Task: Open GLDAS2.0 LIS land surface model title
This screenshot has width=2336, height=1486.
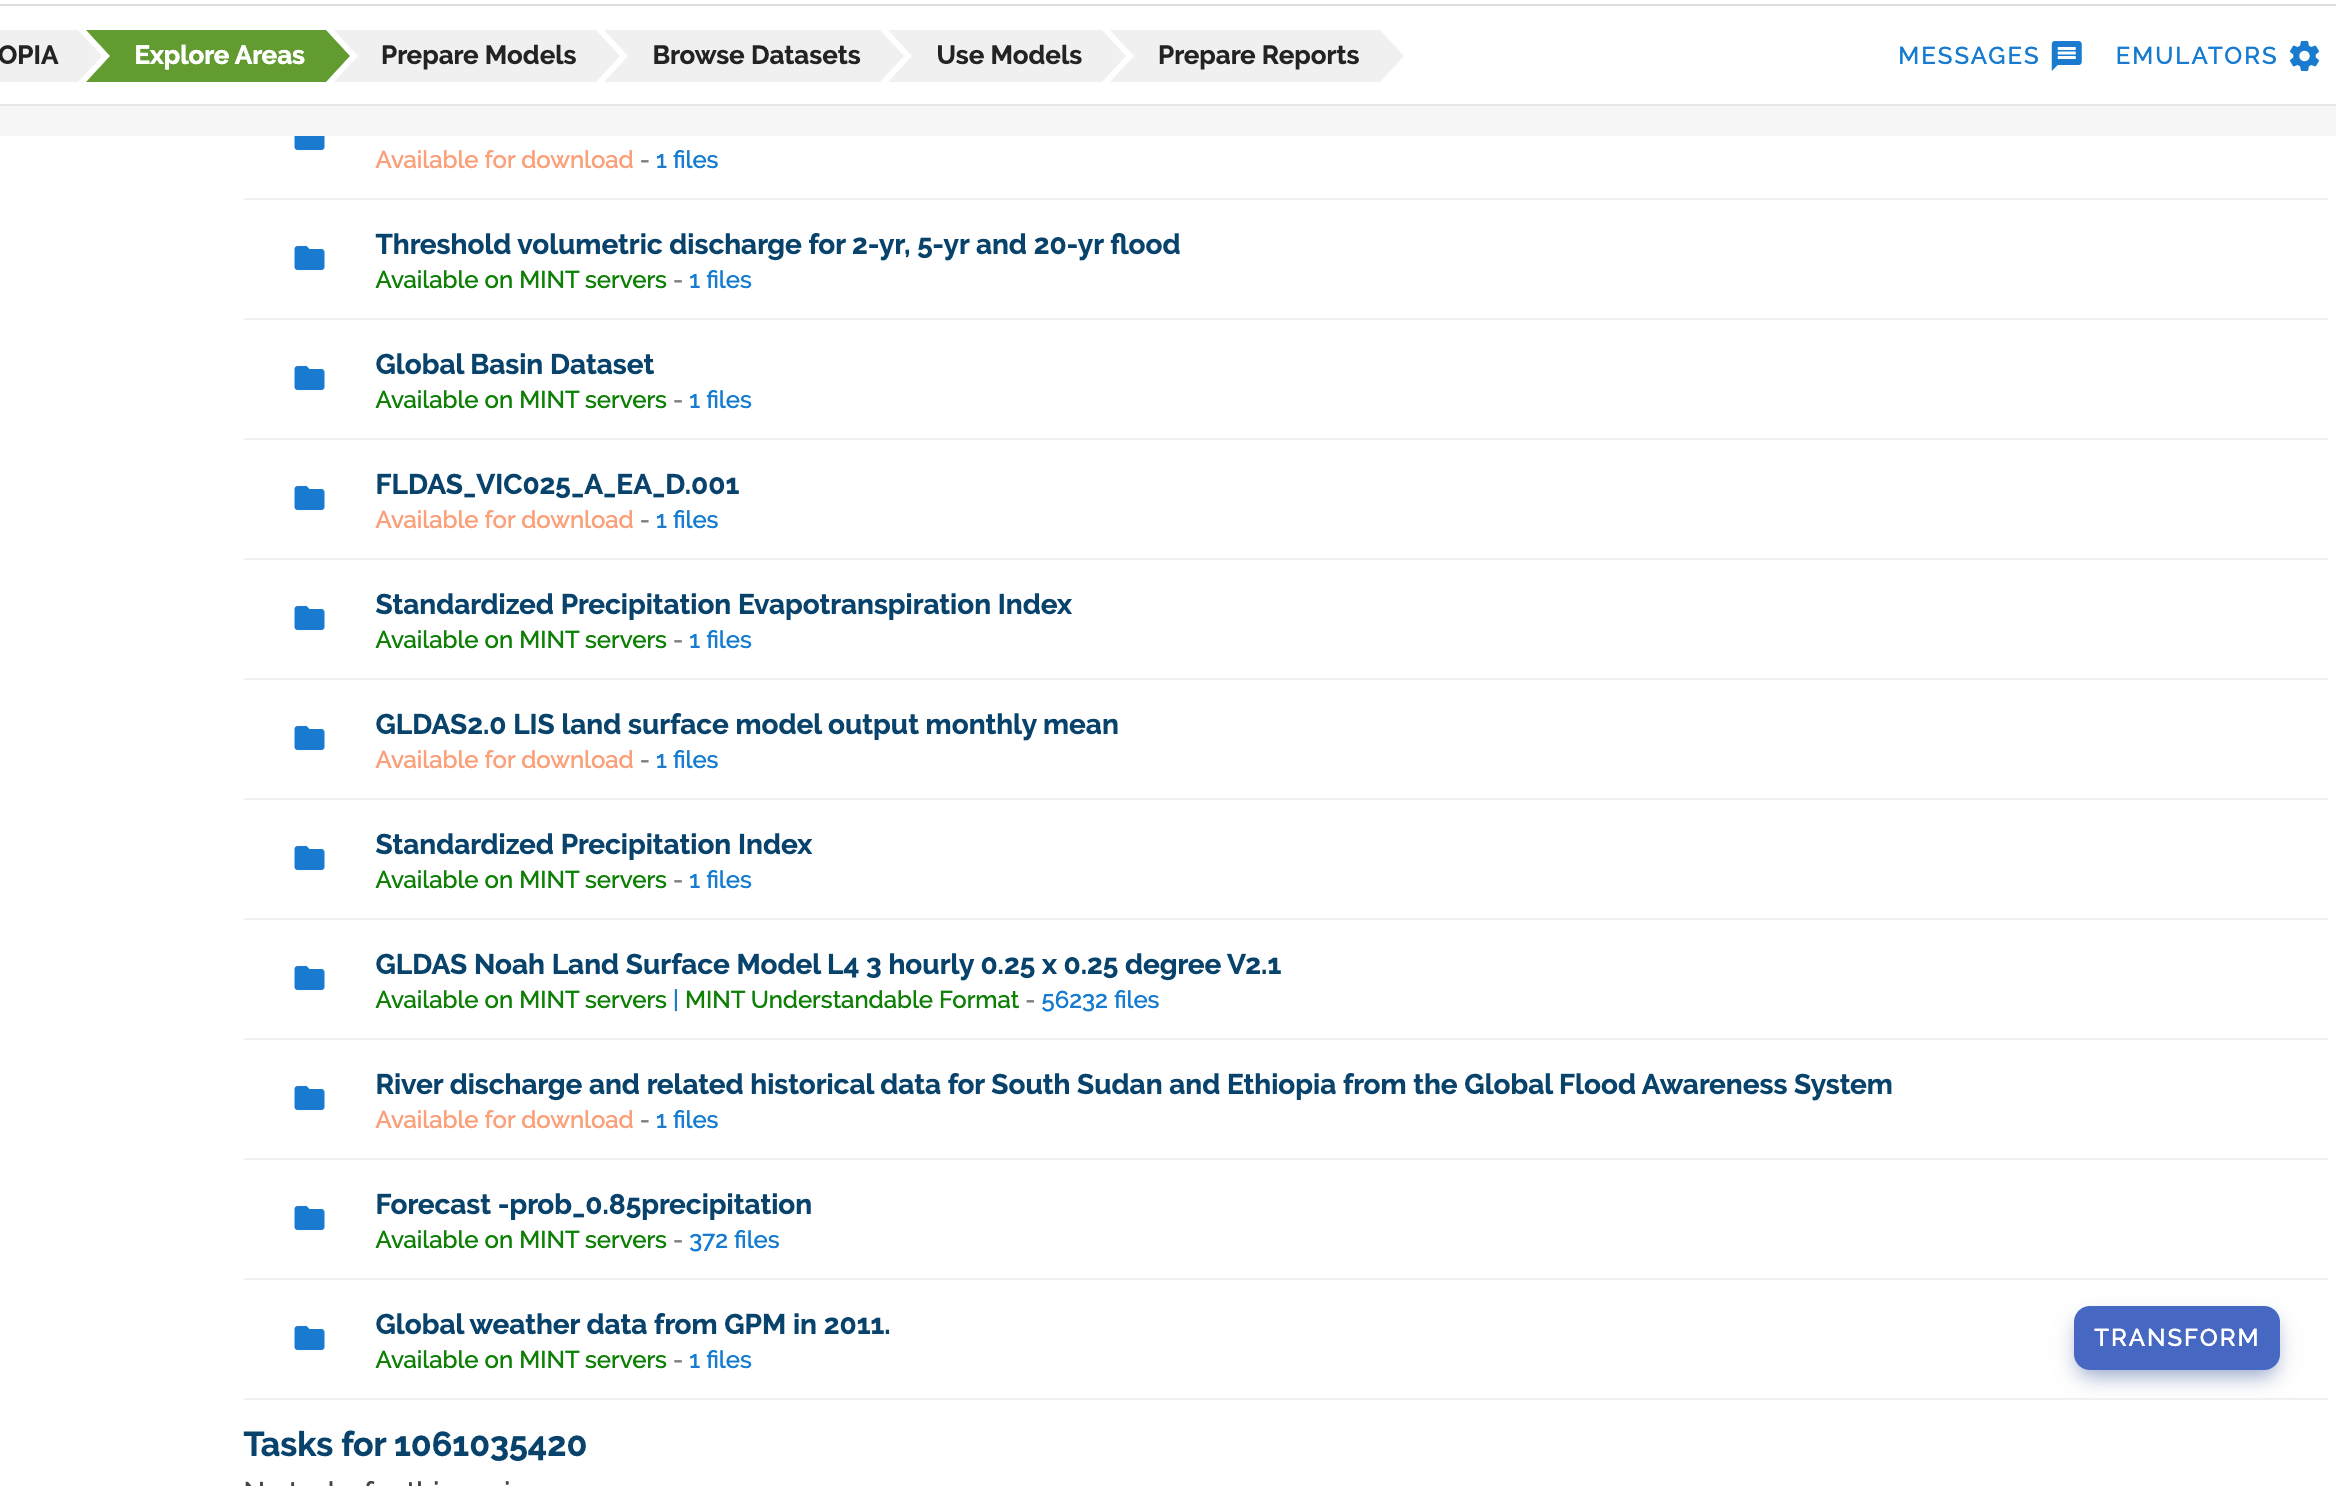Action: pos(747,724)
